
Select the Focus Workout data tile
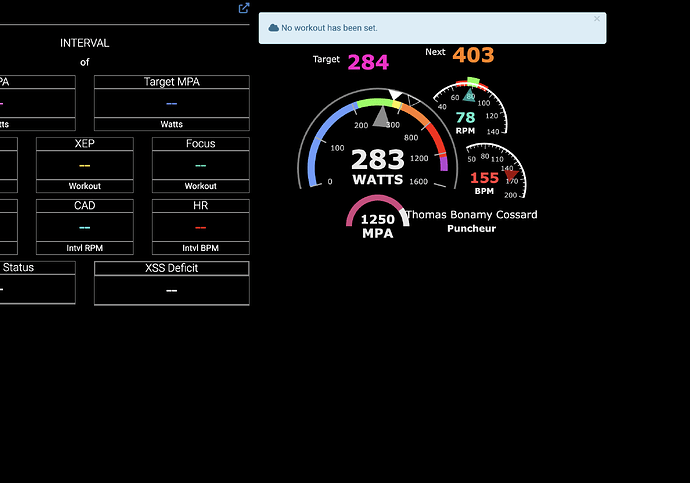click(200, 164)
